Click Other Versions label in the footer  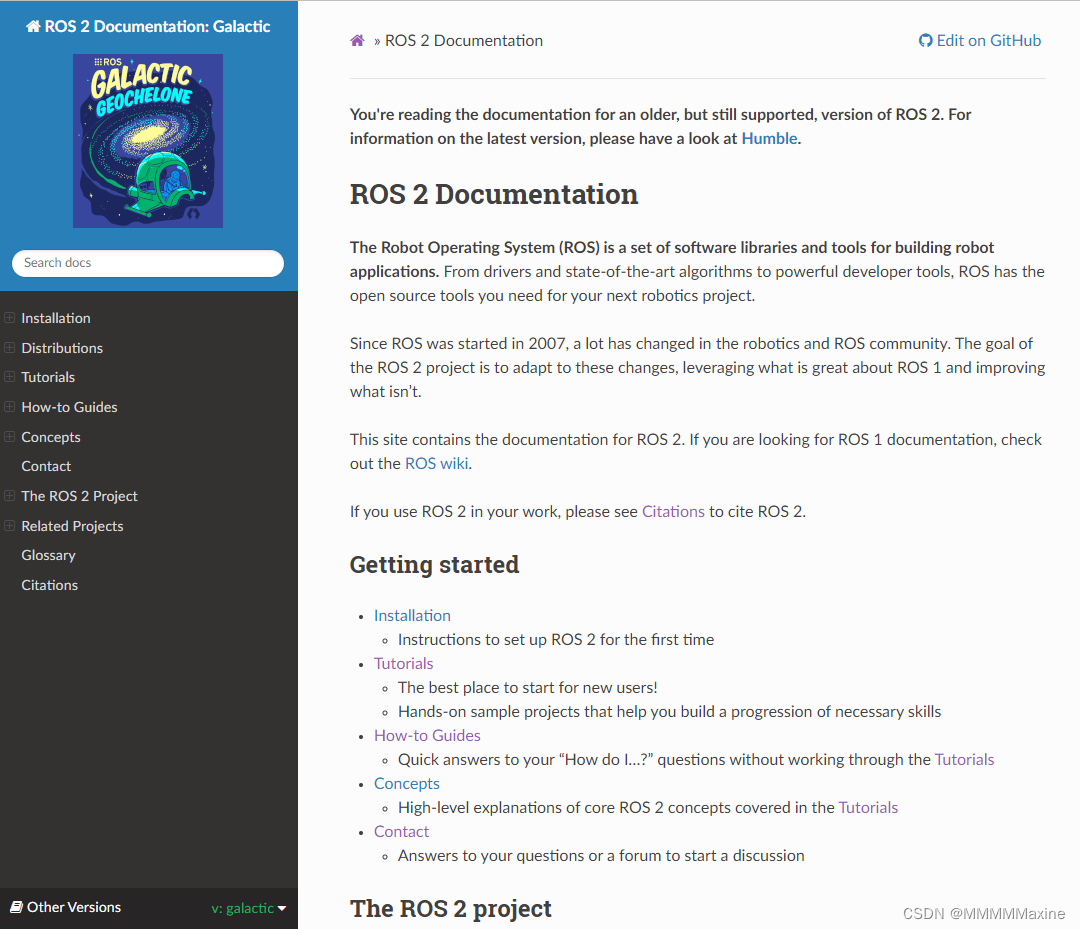(74, 908)
